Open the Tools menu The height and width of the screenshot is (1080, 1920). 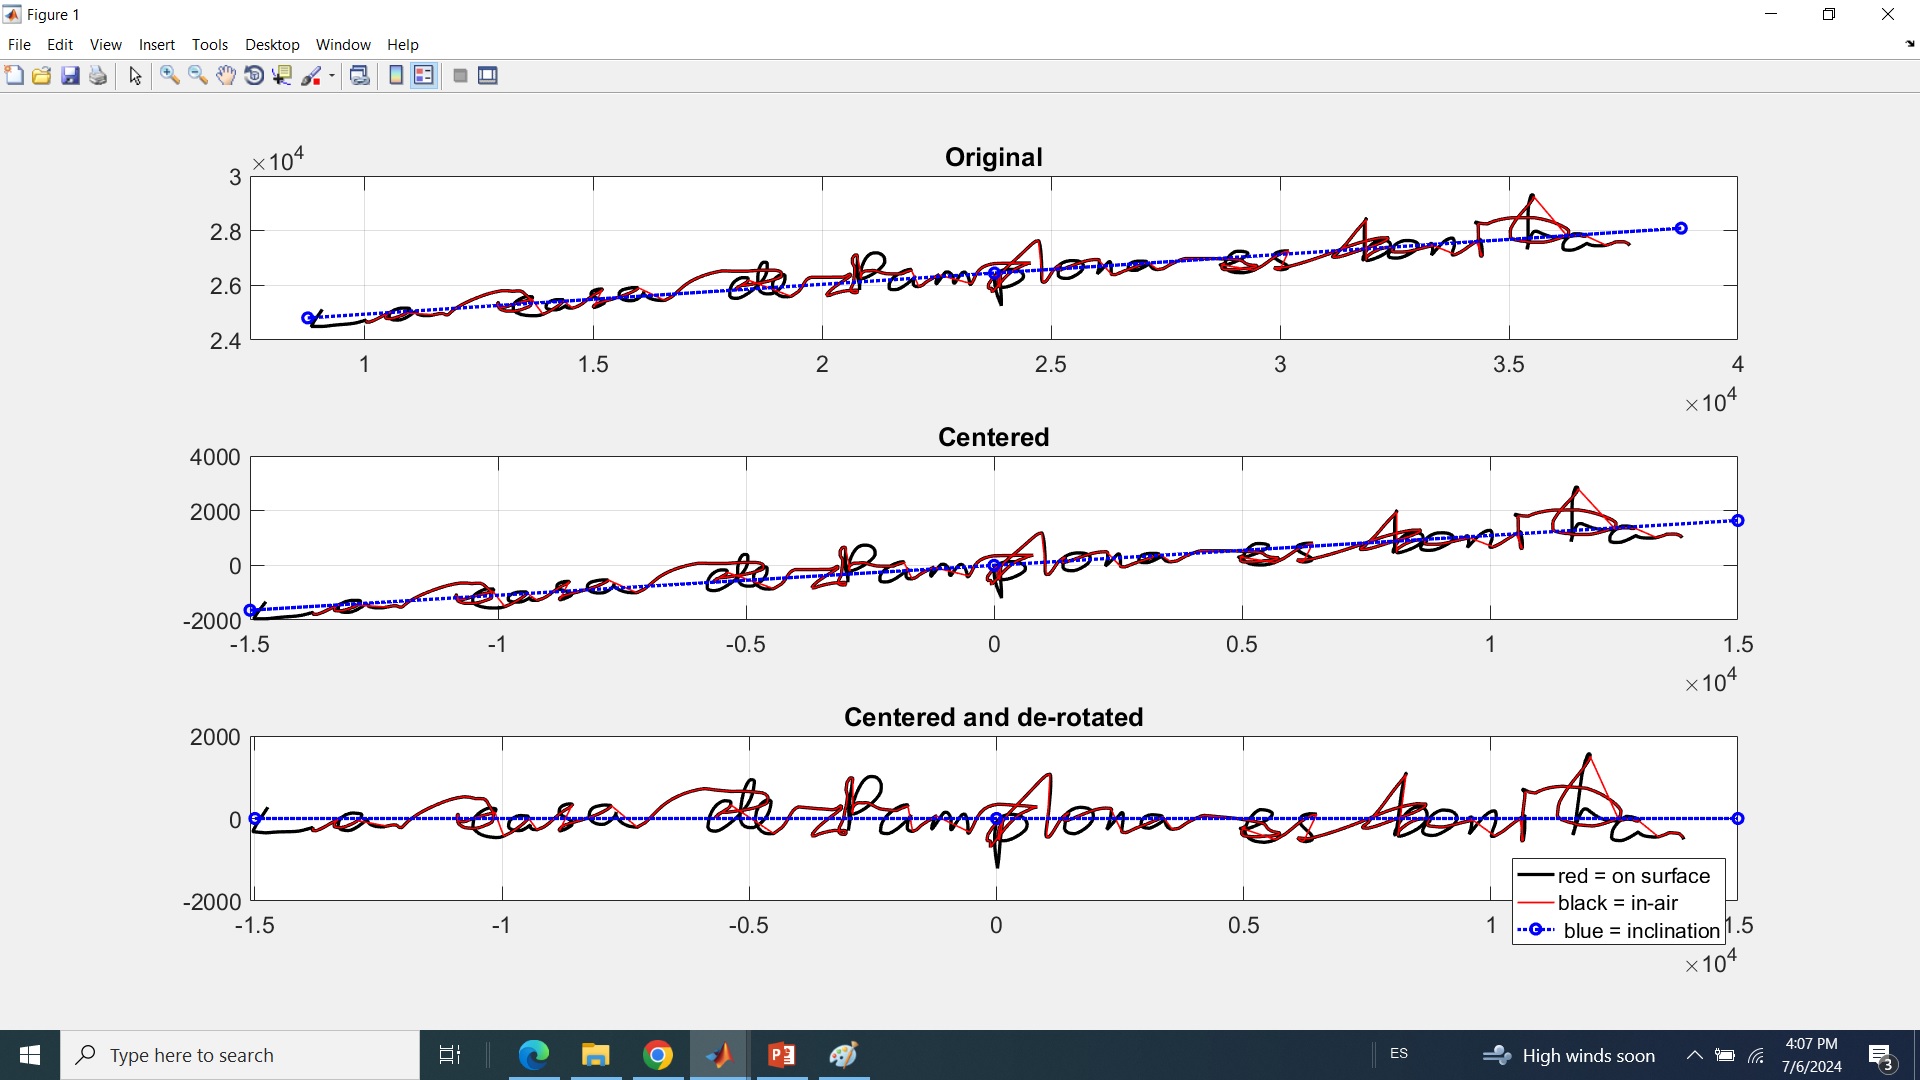point(210,45)
